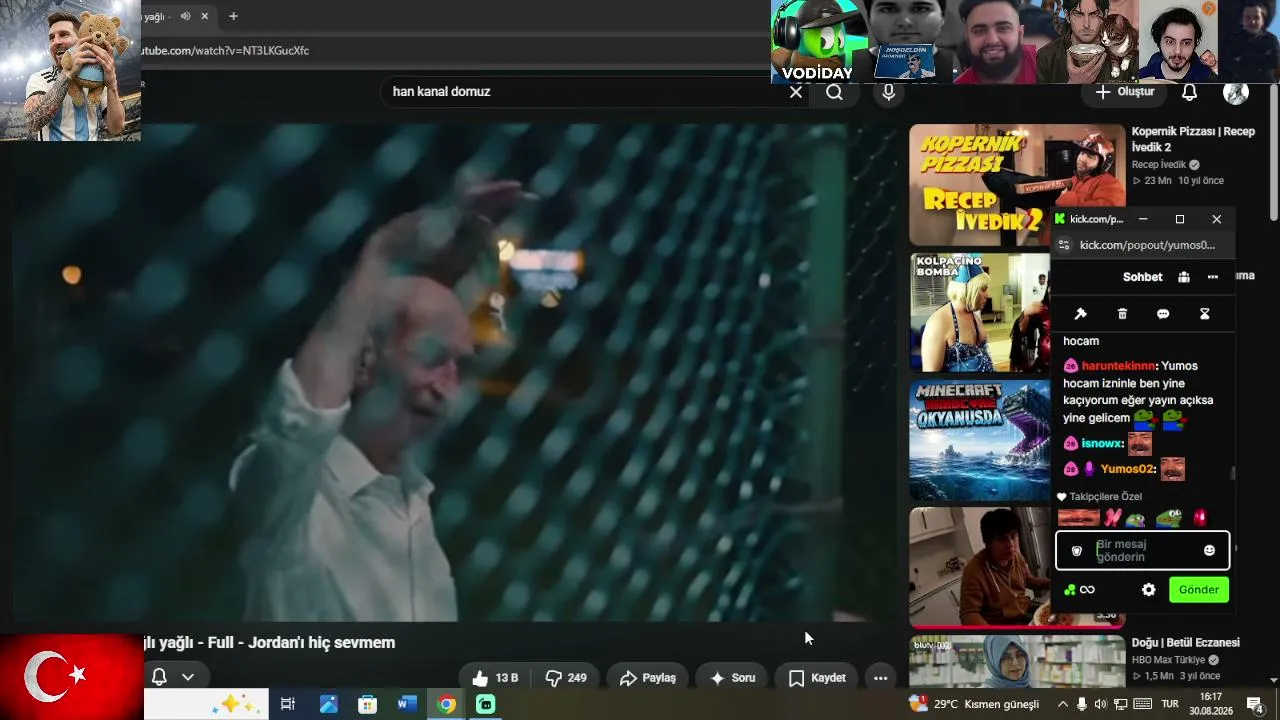The height and width of the screenshot is (720, 1280).
Task: Open HBO Max Türkiye channel link
Action: click(1170, 660)
